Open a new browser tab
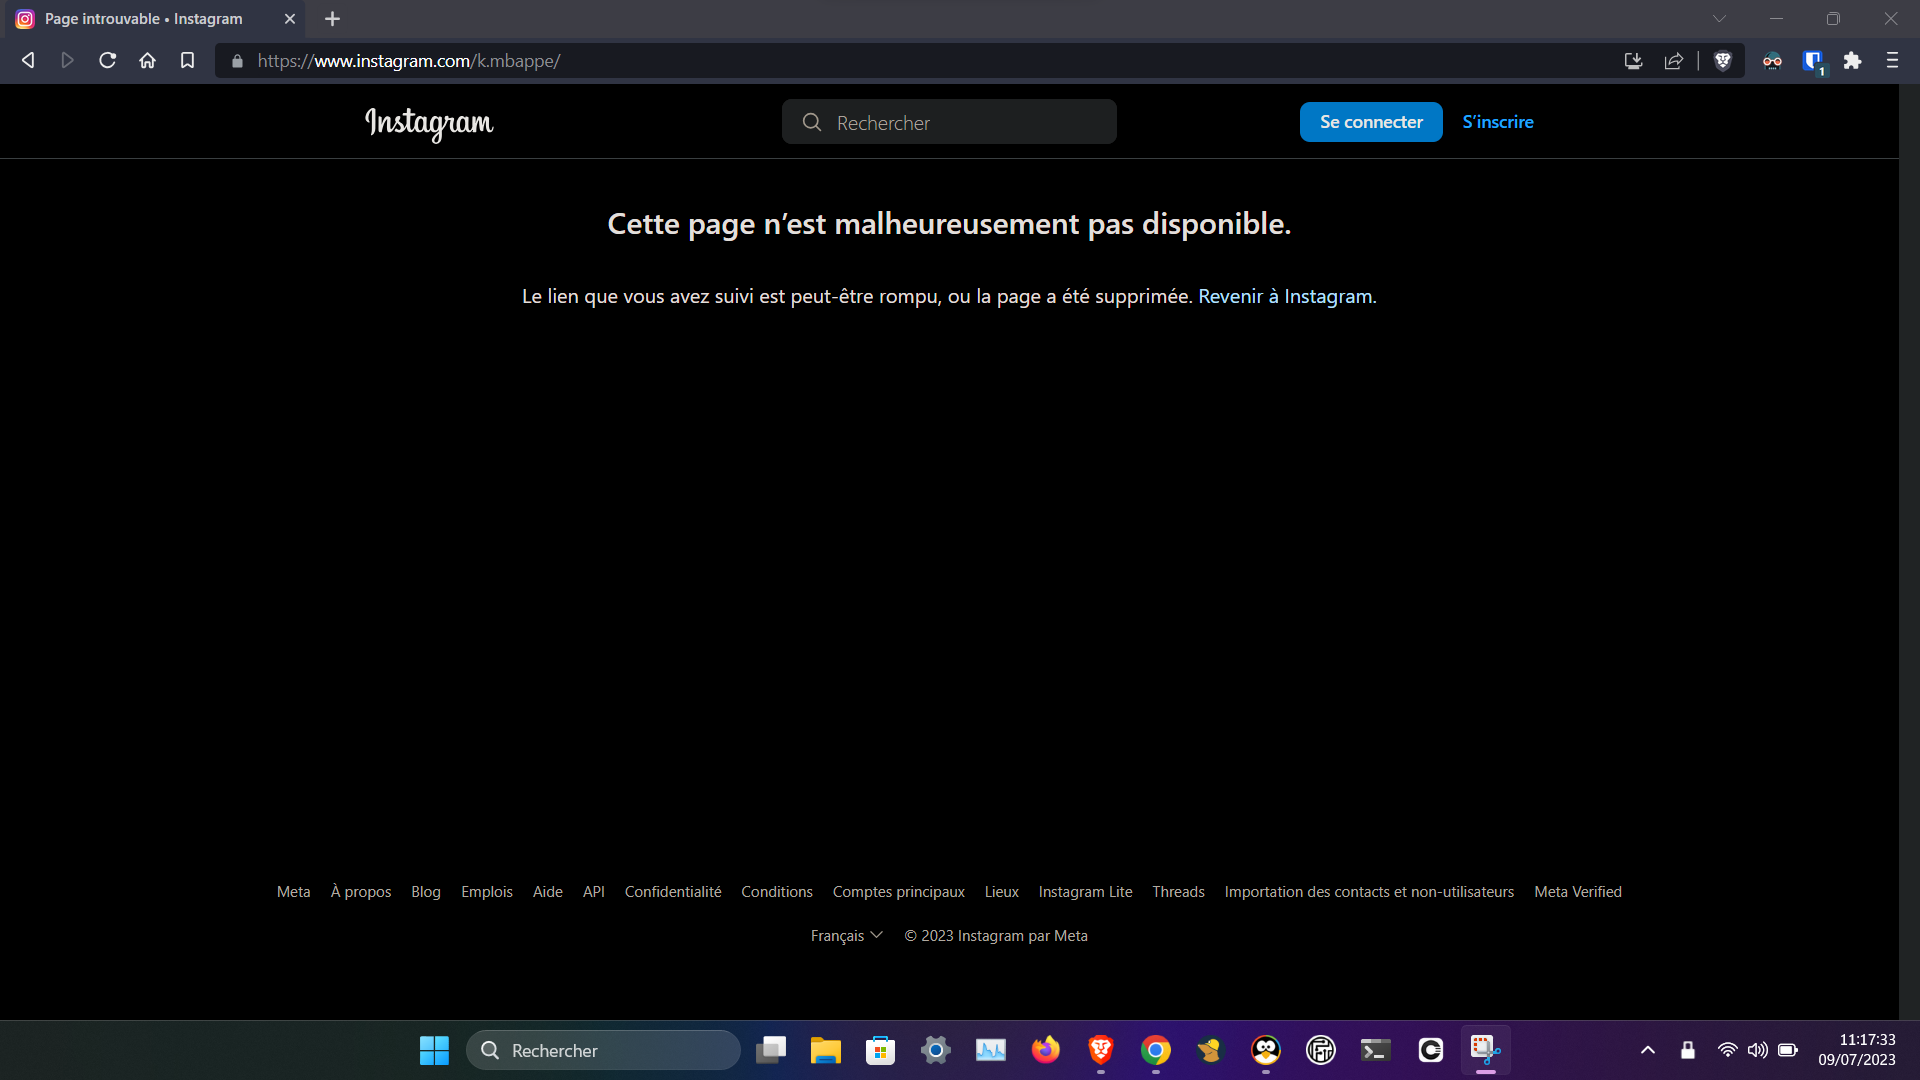Image resolution: width=1920 pixels, height=1080 pixels. pyautogui.click(x=332, y=18)
